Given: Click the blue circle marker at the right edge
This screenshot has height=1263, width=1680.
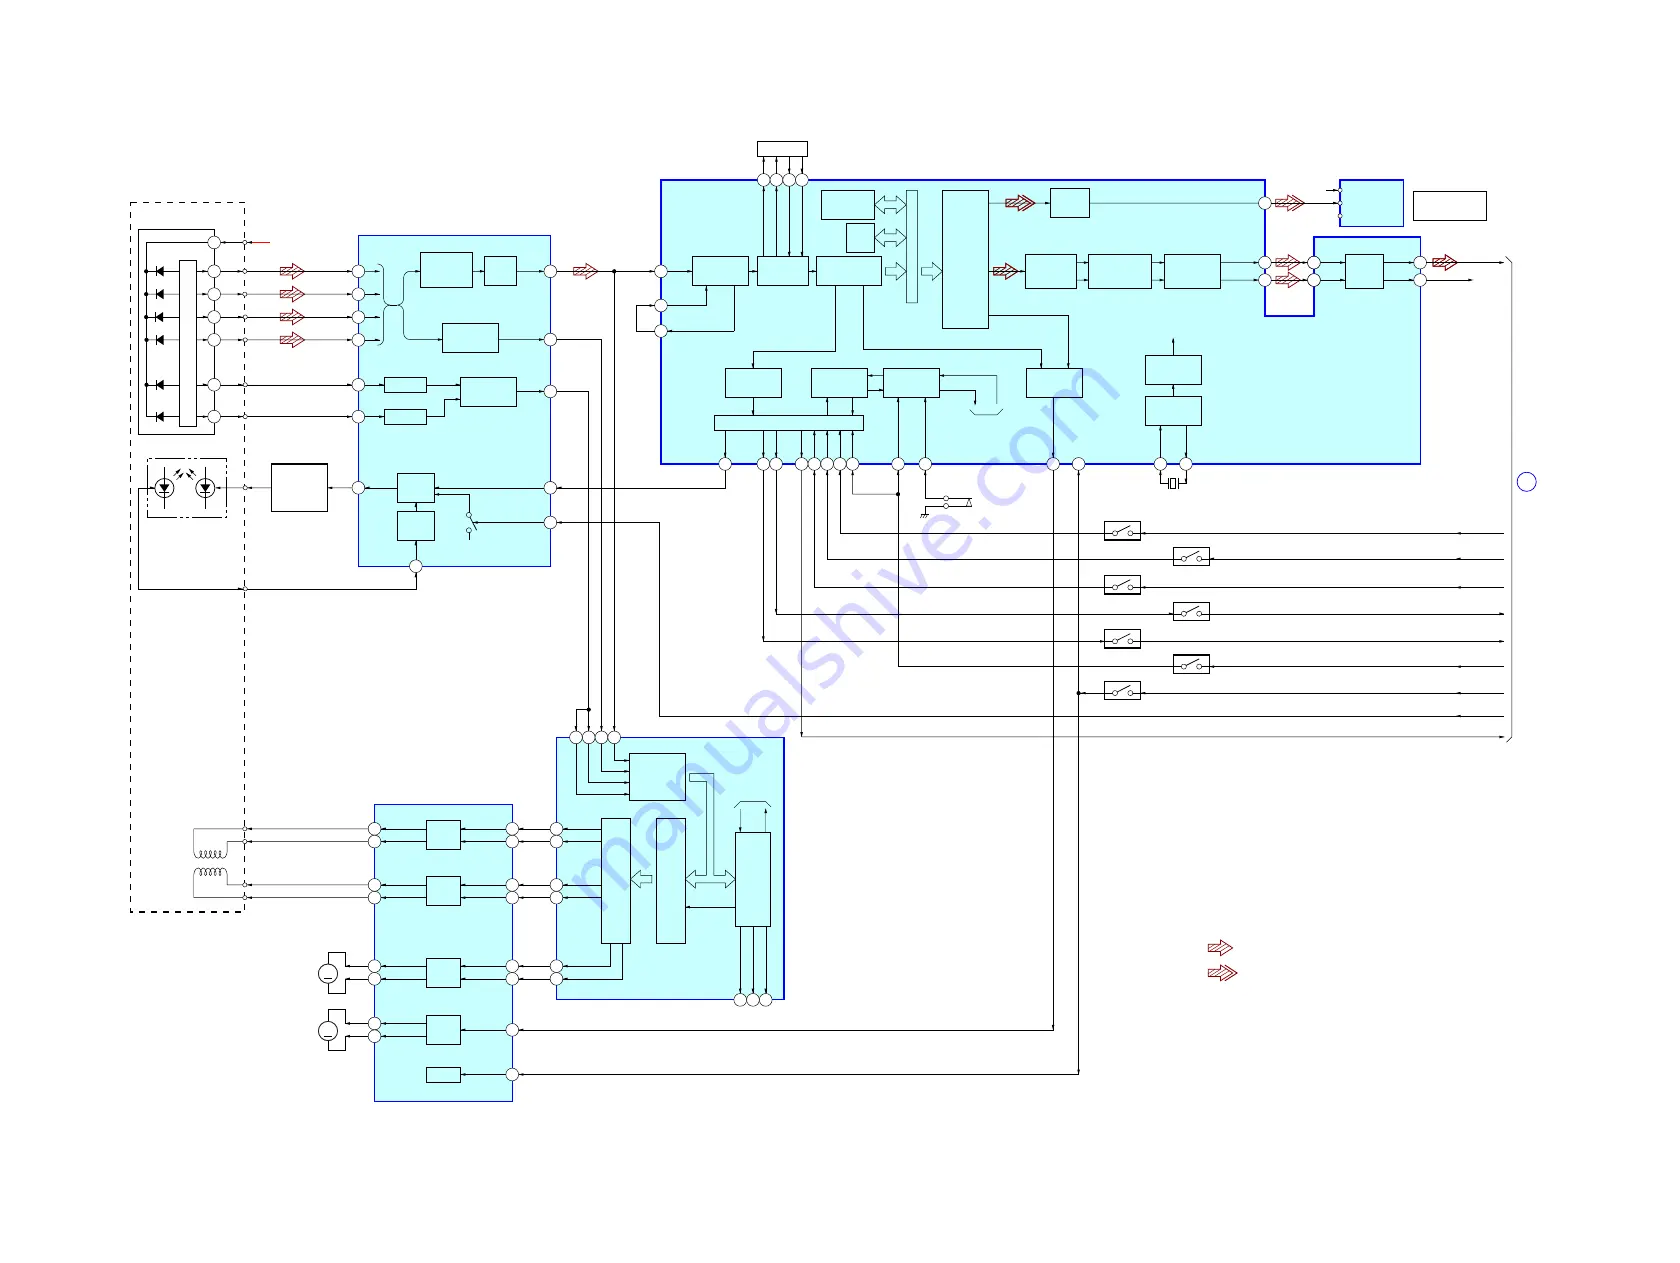Looking at the screenshot, I should tap(1527, 482).
